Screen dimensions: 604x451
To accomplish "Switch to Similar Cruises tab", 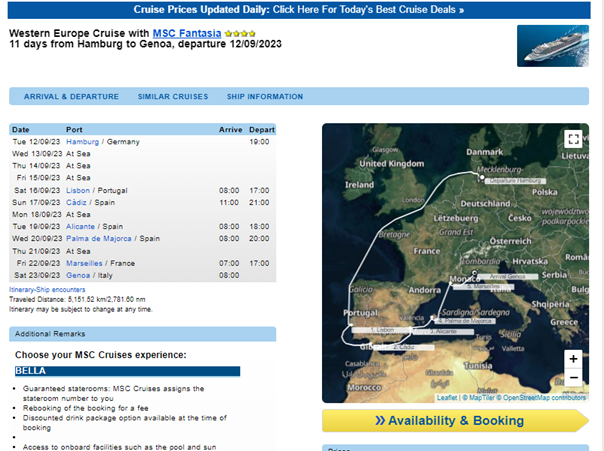I will coord(173,97).
